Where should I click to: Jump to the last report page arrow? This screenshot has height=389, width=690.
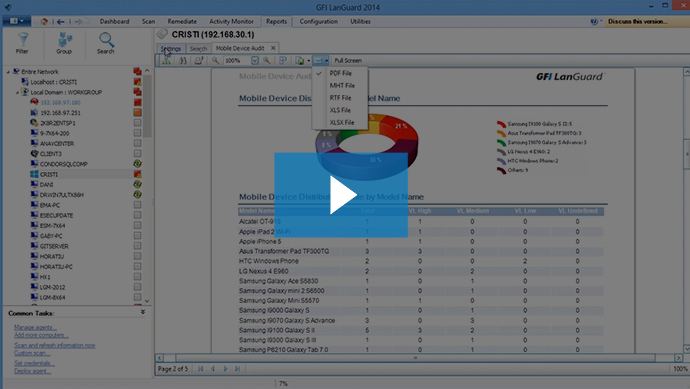238,369
